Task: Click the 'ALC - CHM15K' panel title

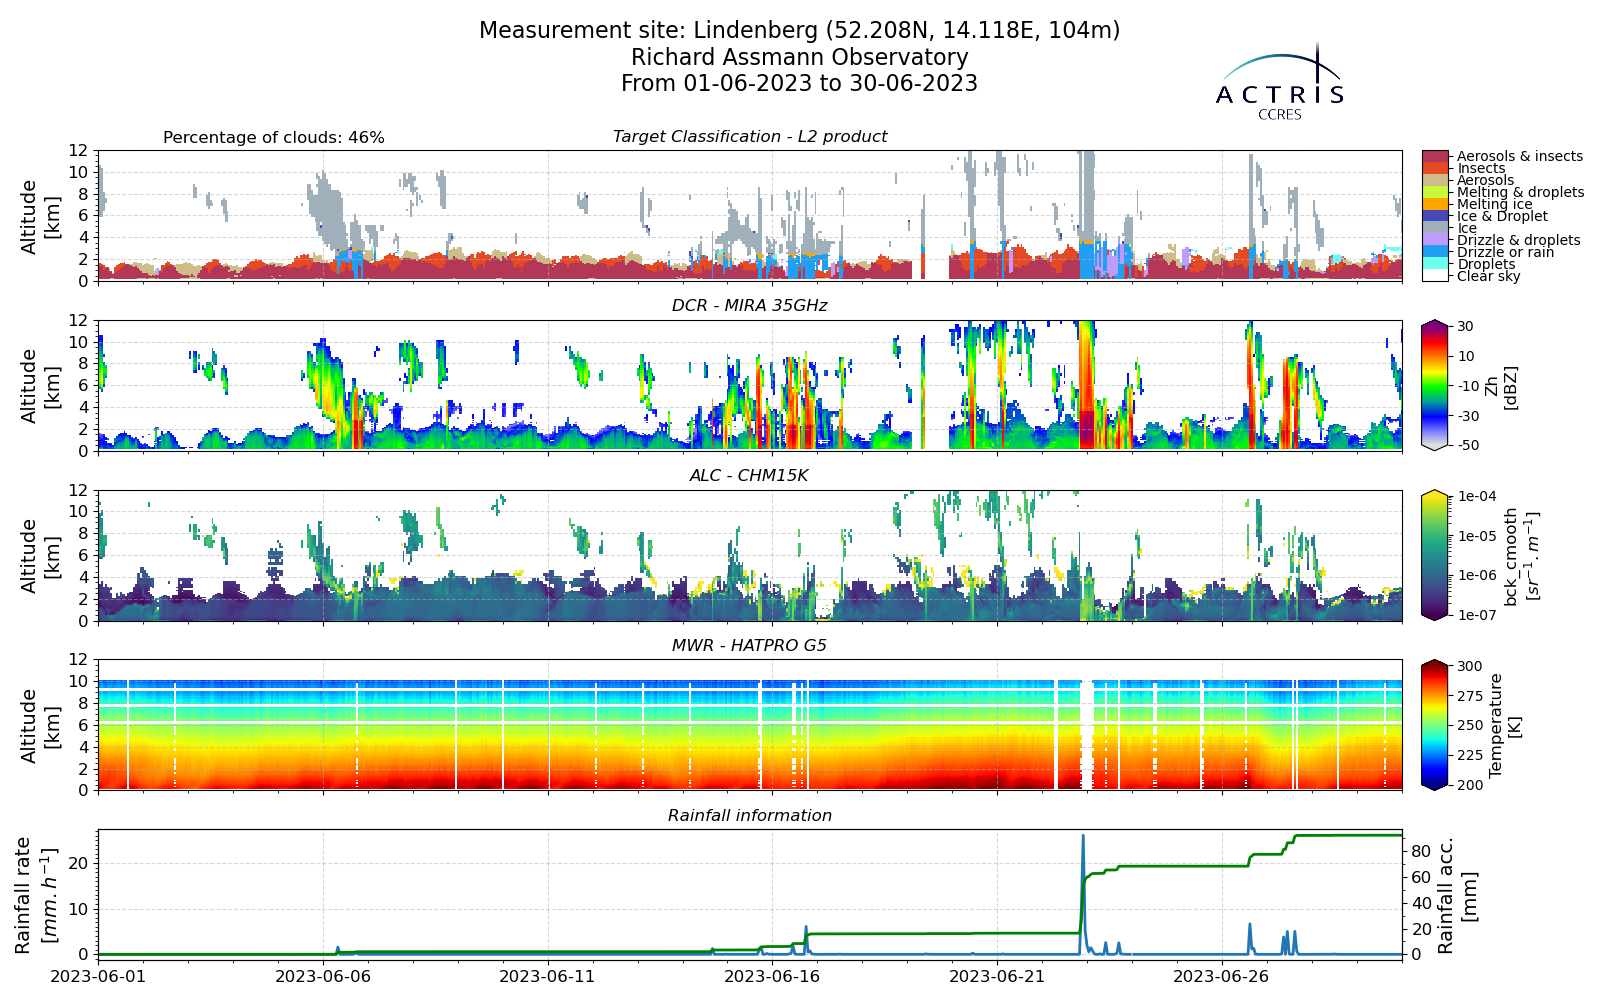Action: pos(749,476)
